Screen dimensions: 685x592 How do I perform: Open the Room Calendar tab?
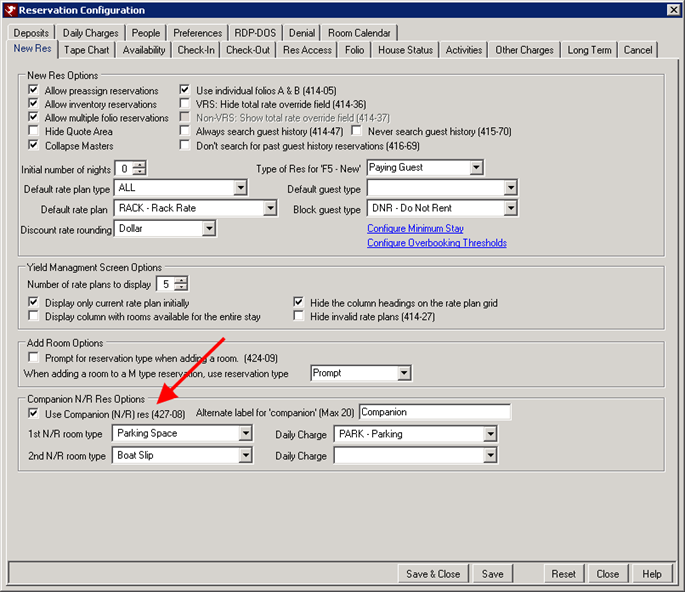tap(360, 33)
